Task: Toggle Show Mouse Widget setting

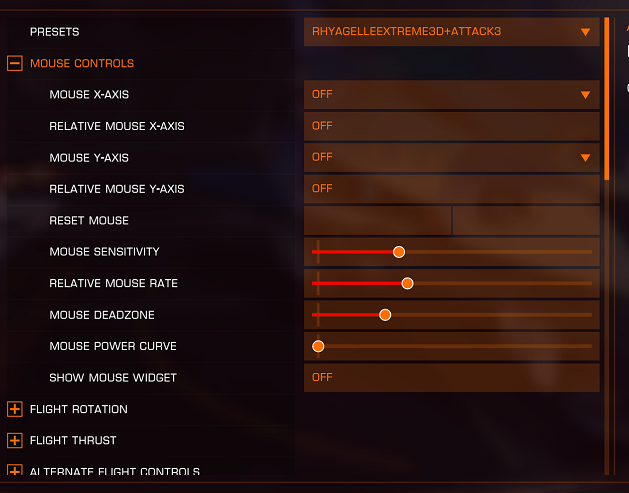Action: tap(452, 377)
